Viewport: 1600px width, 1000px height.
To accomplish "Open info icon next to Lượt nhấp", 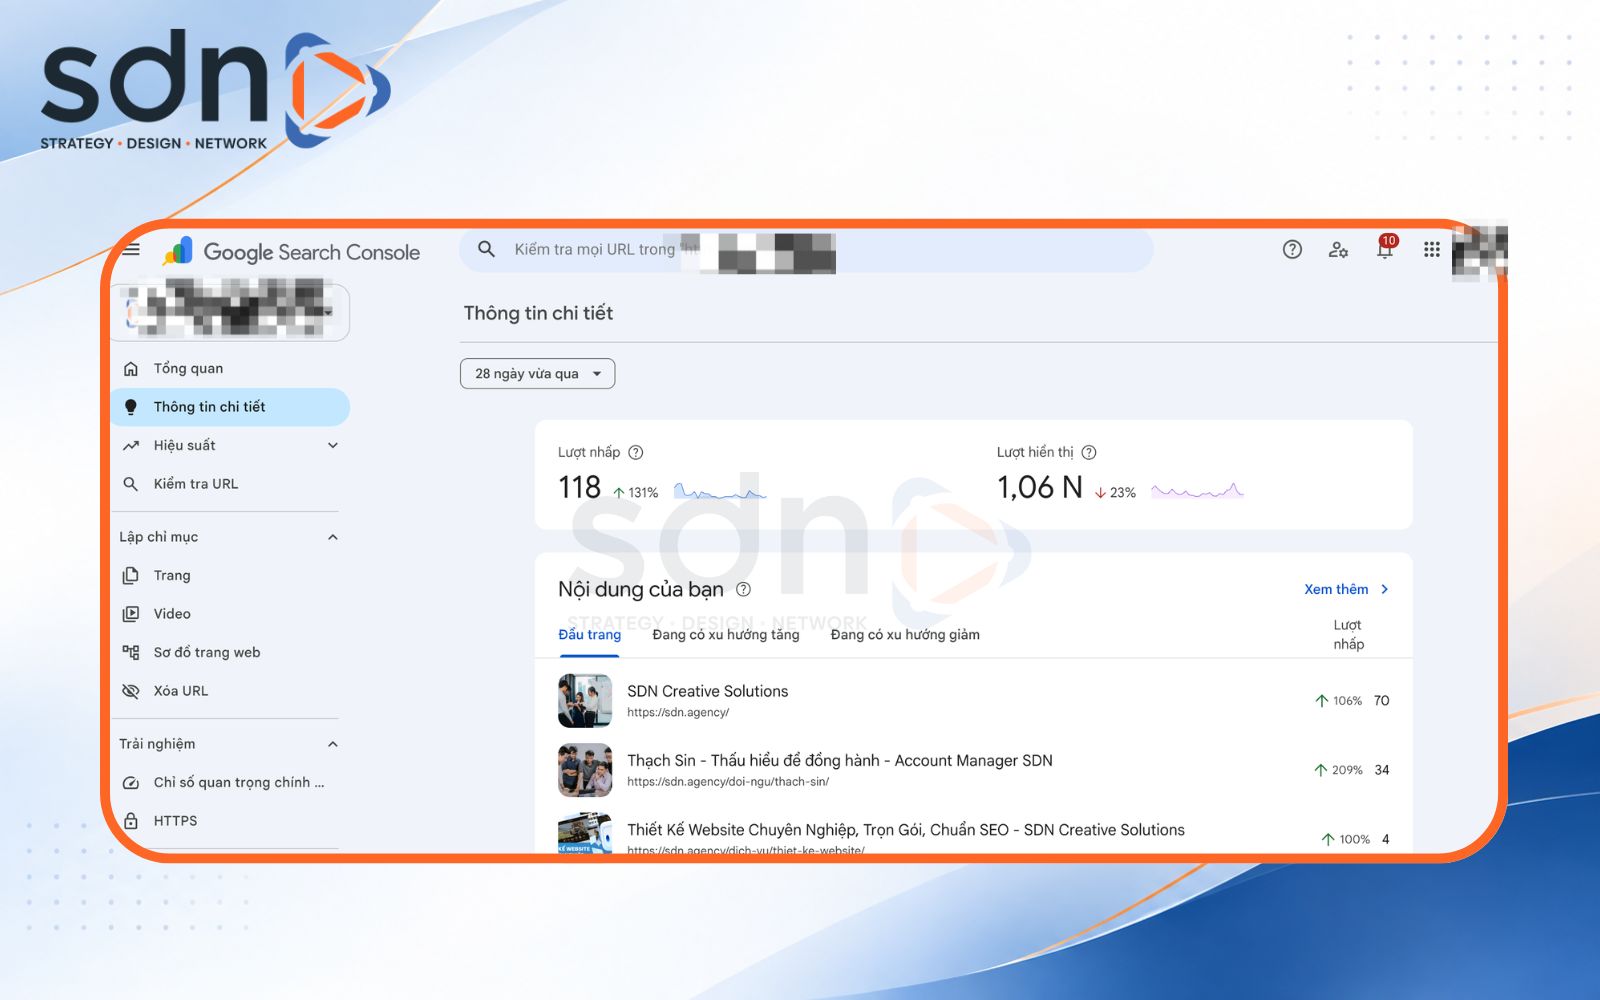I will click(x=635, y=453).
